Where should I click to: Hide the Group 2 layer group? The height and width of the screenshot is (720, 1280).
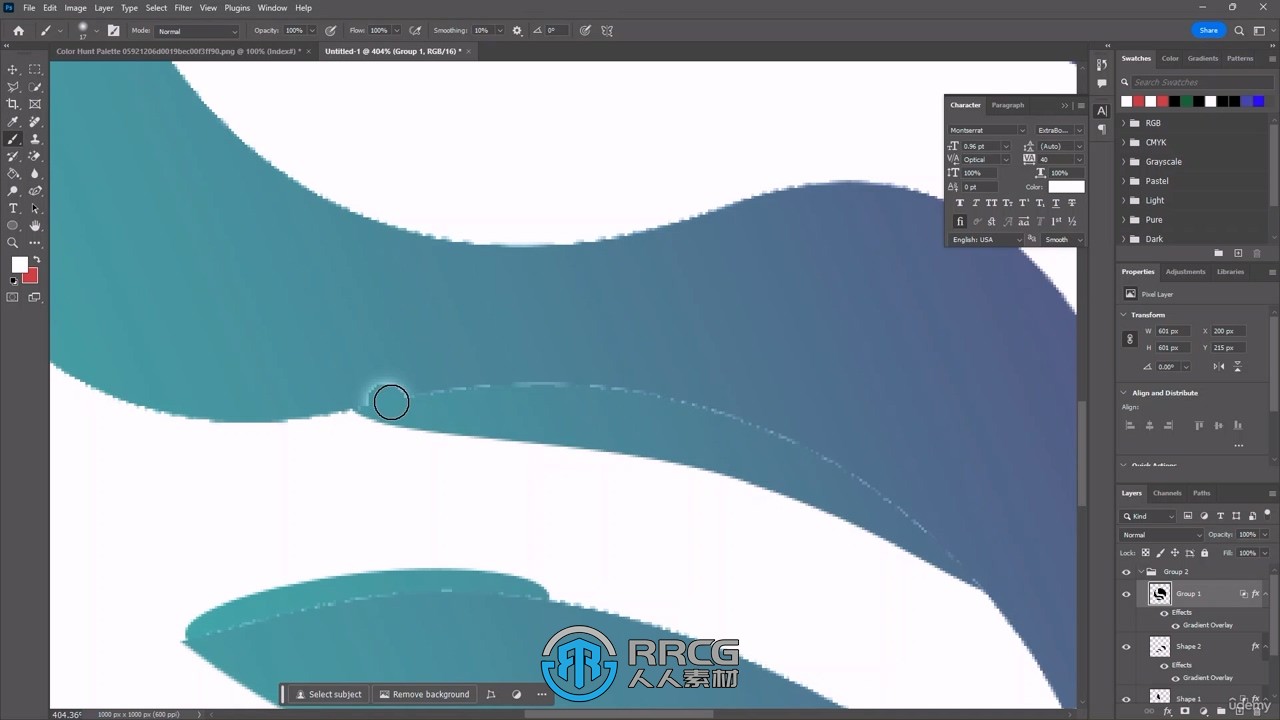[1126, 572]
